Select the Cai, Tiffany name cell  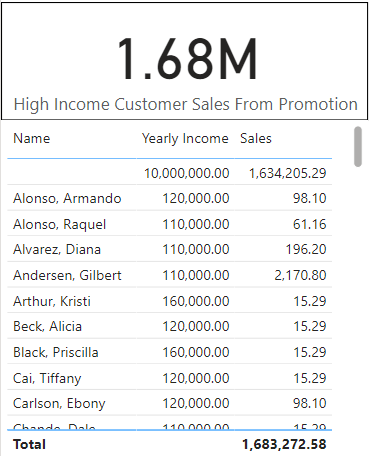[x=47, y=378]
